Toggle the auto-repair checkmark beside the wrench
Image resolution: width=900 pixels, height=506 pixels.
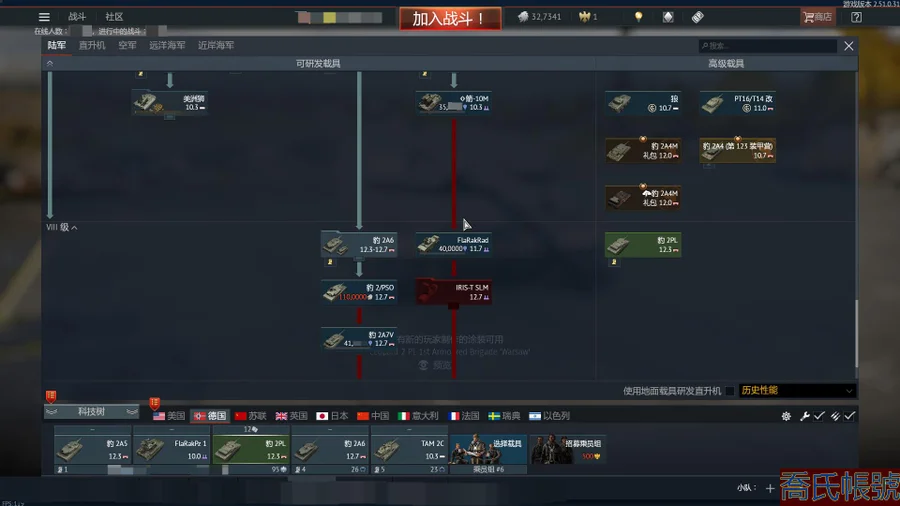(819, 416)
